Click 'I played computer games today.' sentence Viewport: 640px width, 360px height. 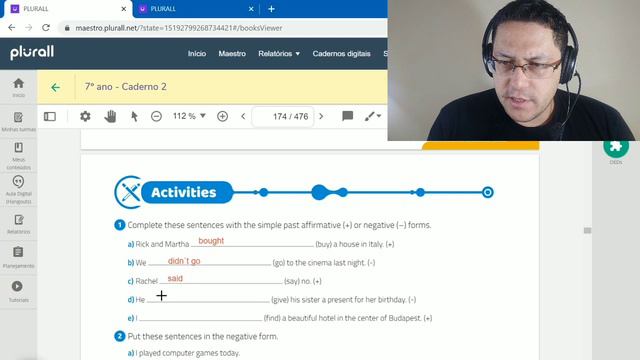click(187, 353)
